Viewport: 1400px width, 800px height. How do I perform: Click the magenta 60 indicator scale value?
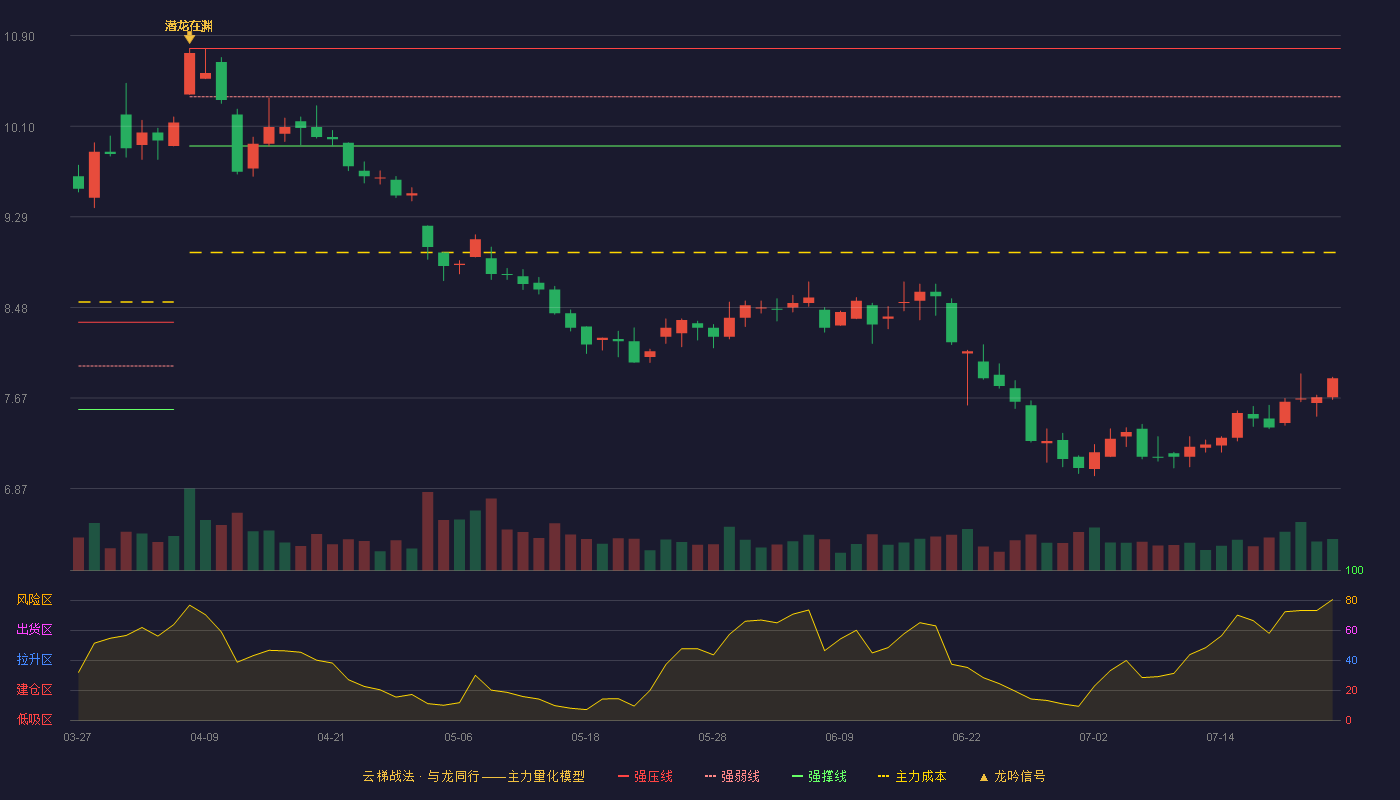click(x=1351, y=630)
